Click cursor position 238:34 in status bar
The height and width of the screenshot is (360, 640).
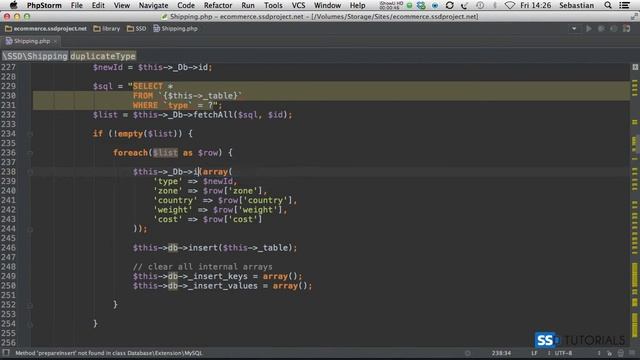[x=501, y=353]
